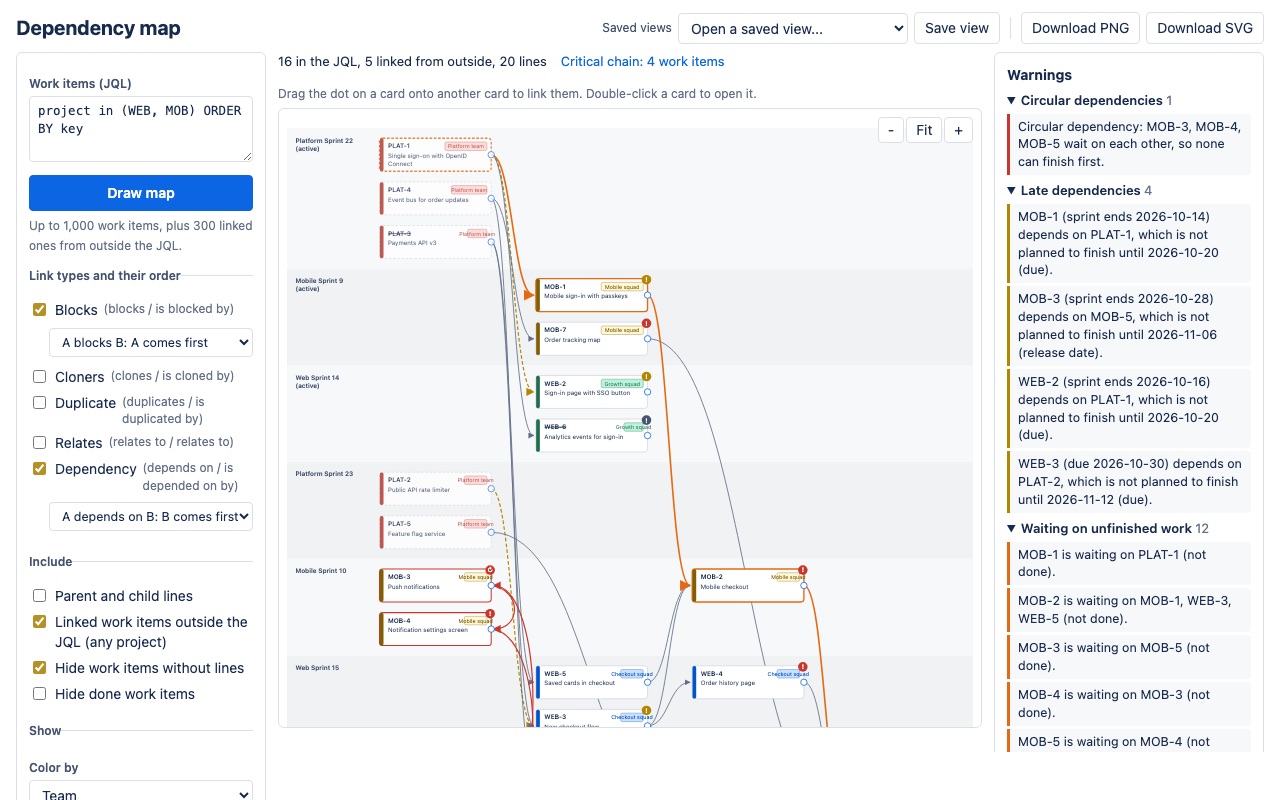The height and width of the screenshot is (800, 1280).
Task: Click the link dot on PLAT-4 card
Action: 491,199
